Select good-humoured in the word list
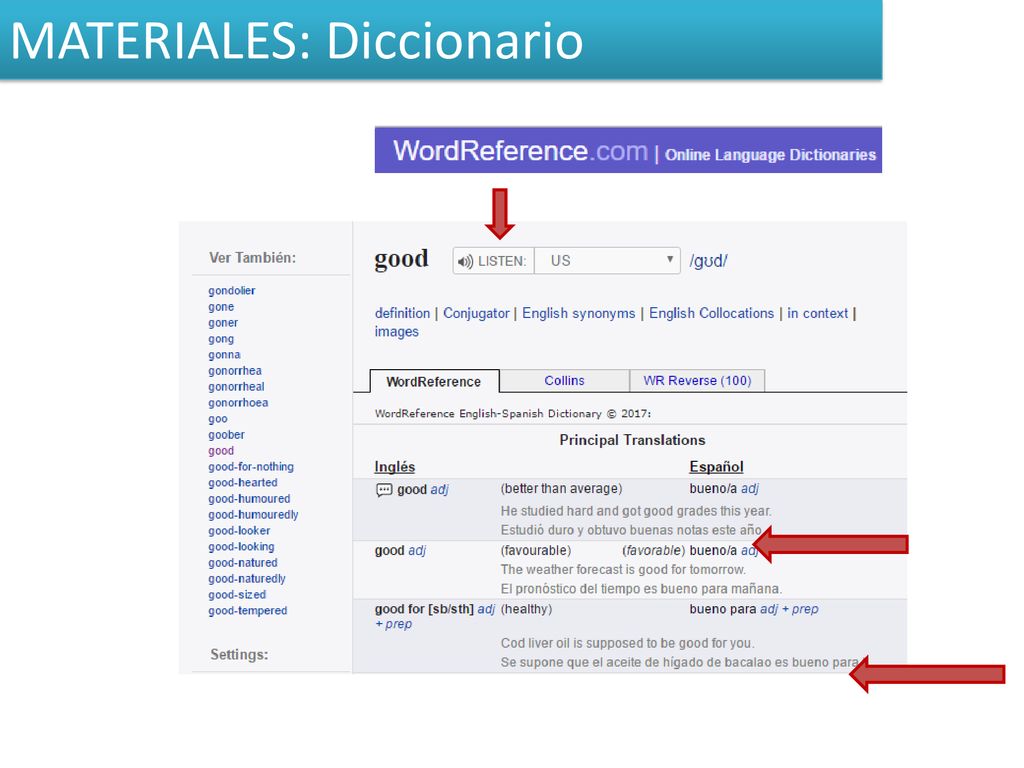1024x768 pixels. coord(249,499)
